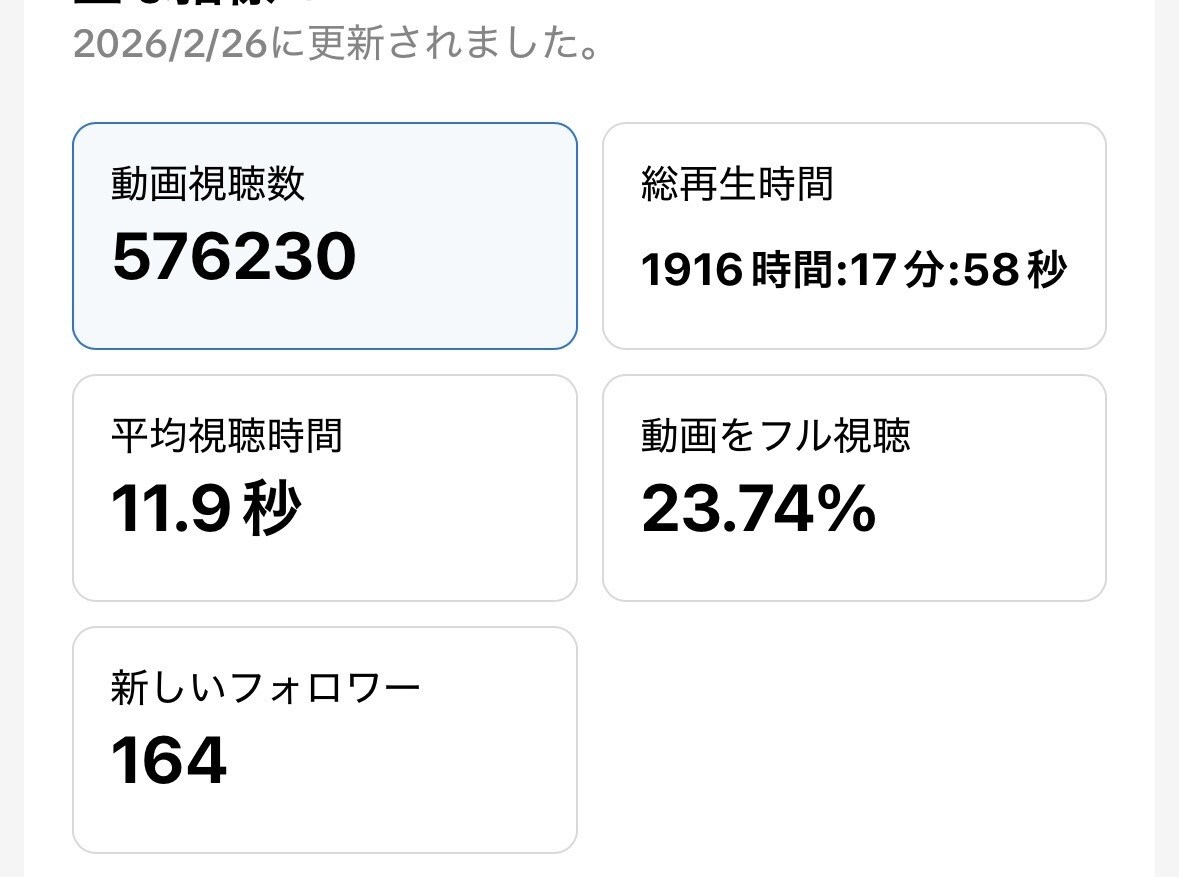Click the 23.74% full-view rate value
1179x877 pixels.
point(759,509)
